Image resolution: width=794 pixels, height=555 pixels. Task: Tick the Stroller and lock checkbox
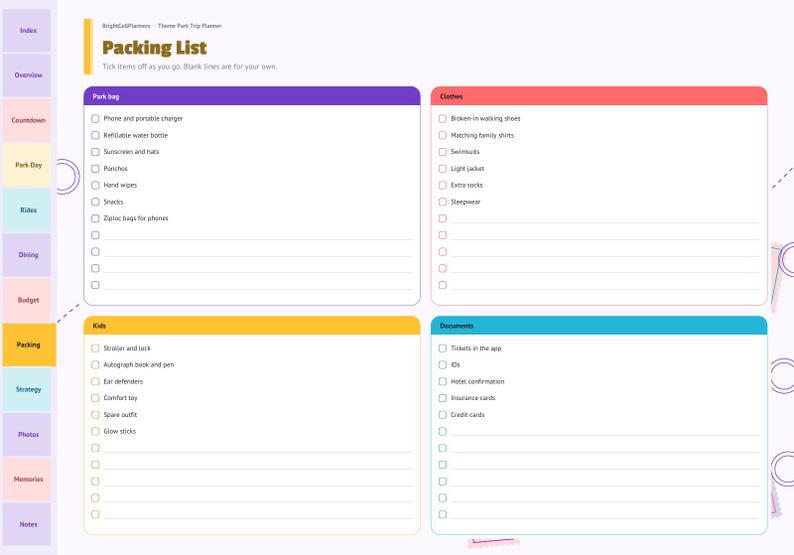(95, 348)
